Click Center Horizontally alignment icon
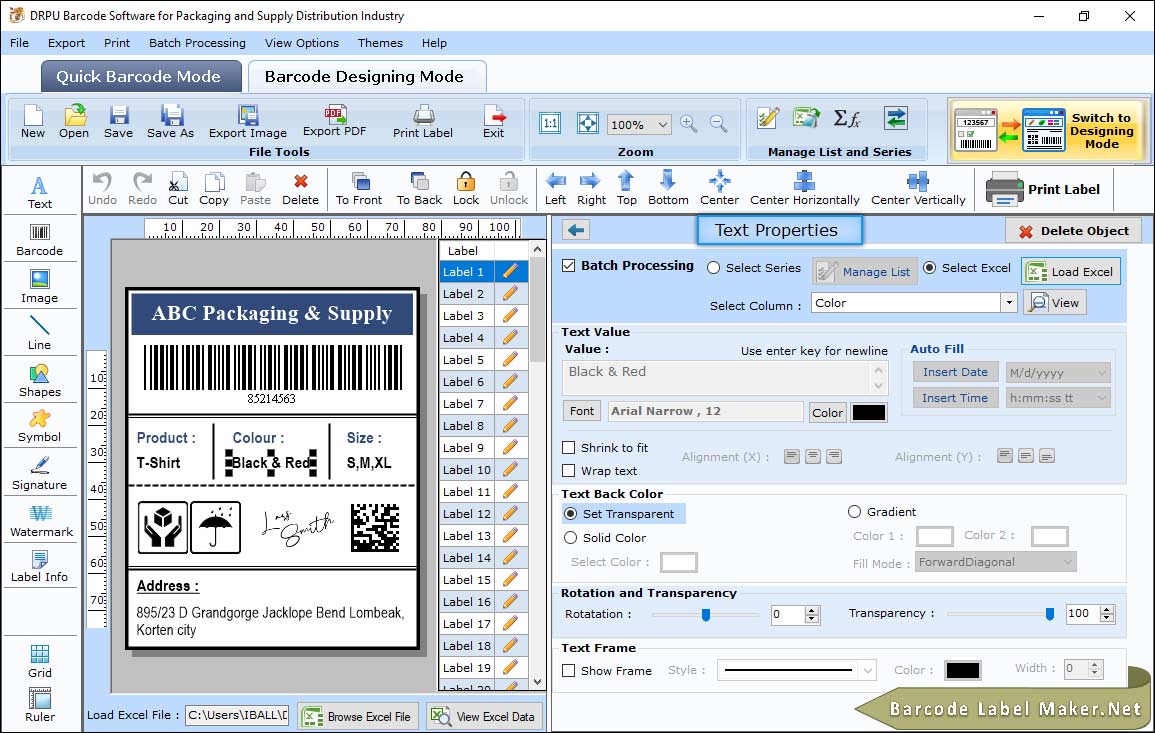 804,189
